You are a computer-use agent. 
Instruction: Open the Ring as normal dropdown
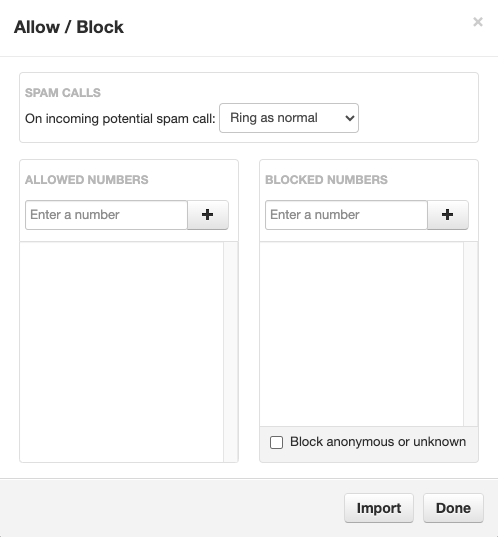289,118
